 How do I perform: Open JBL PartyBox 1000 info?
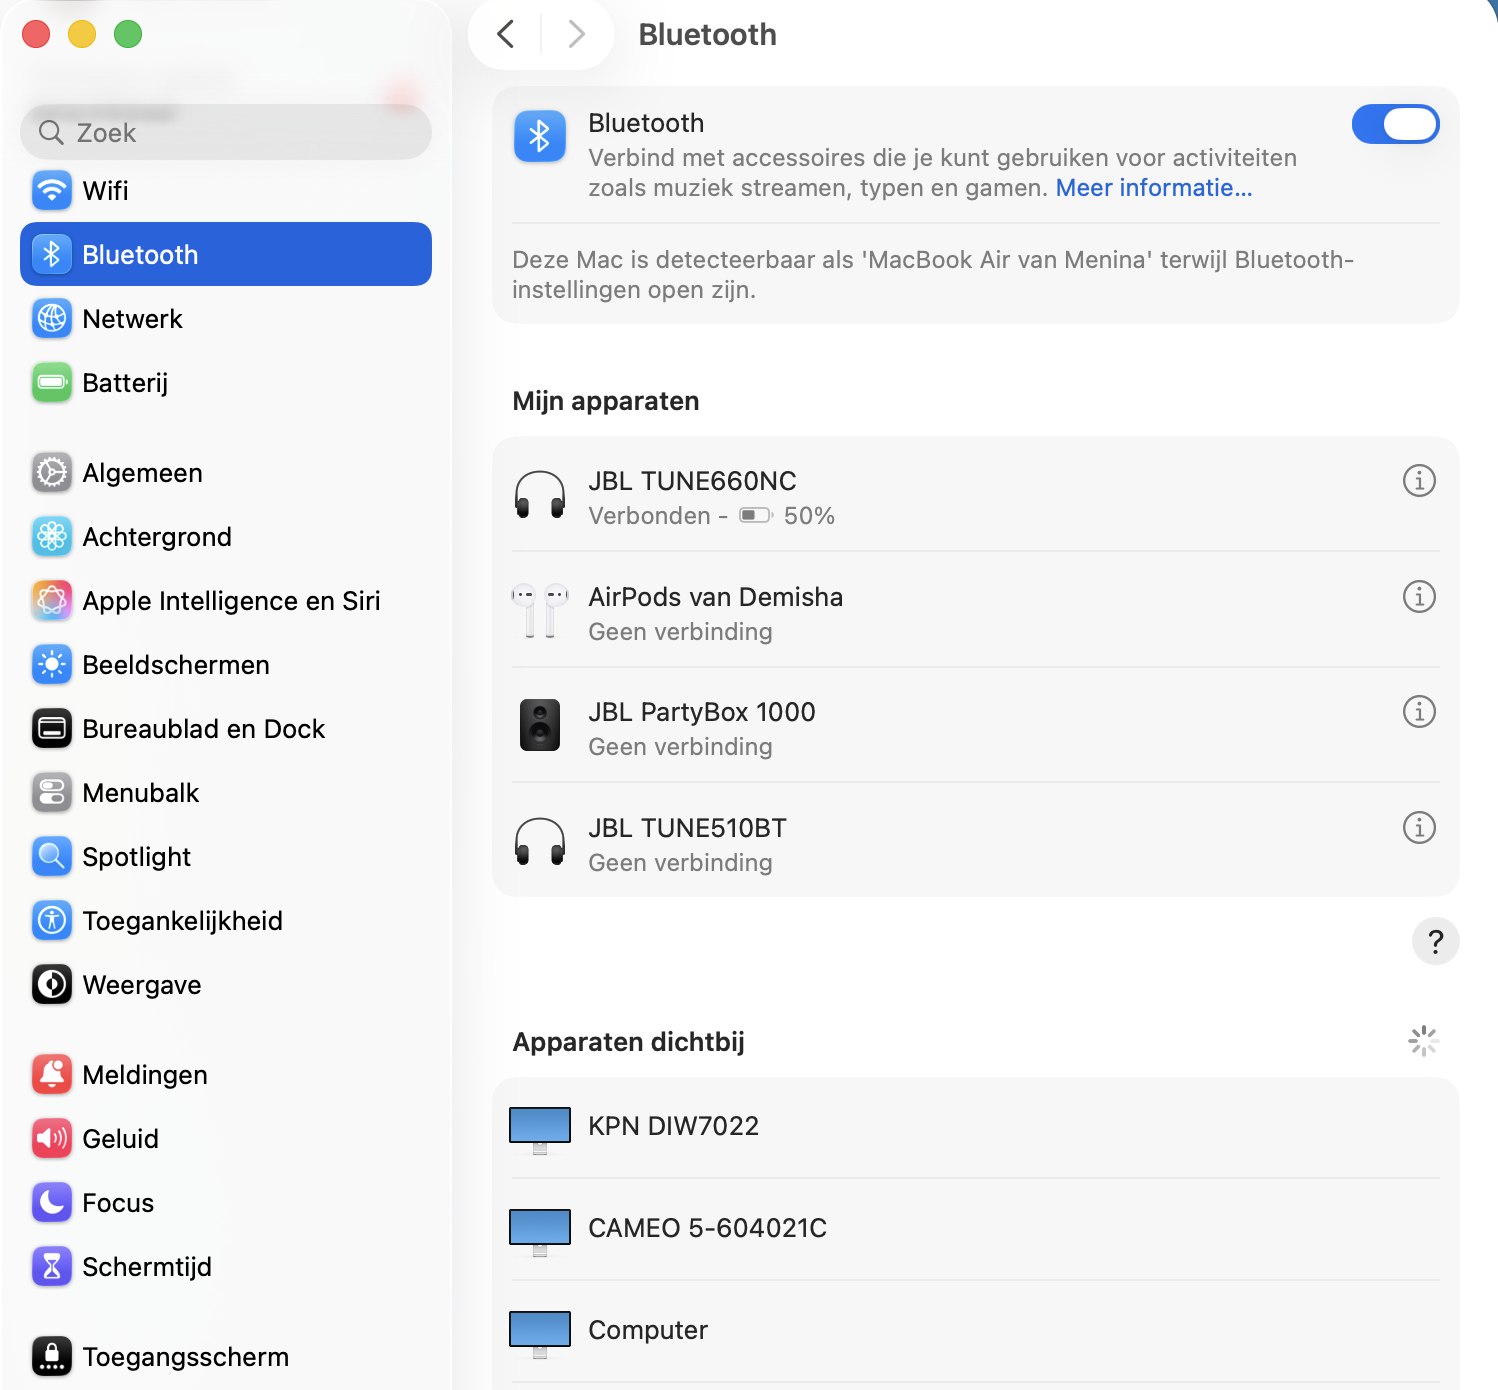1419,712
